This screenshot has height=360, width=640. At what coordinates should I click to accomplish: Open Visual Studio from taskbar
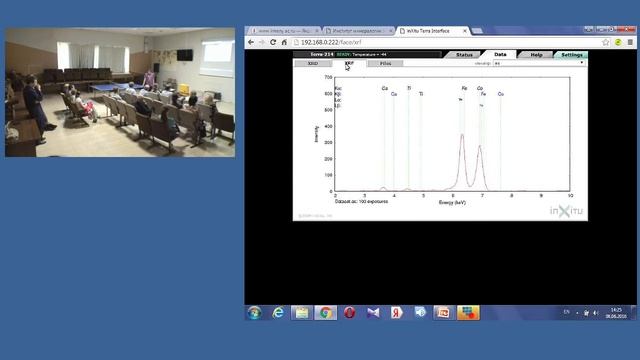point(373,313)
